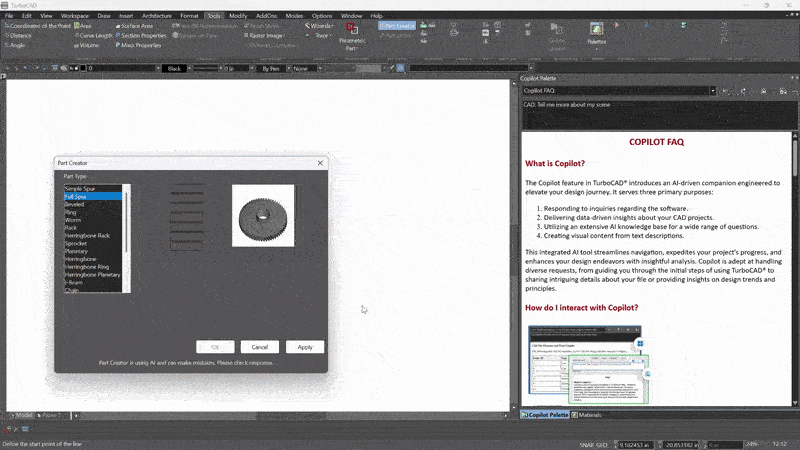Select Herringbone Rack part type
800x450 pixels.
tap(92, 236)
